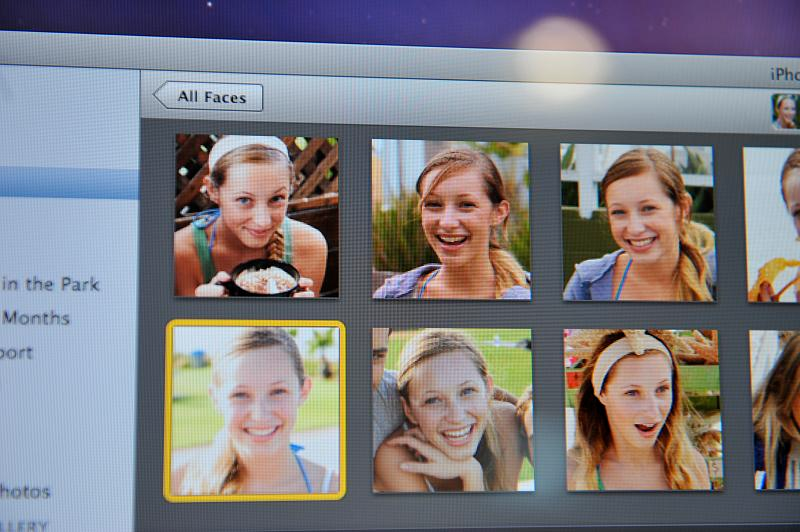Select the yellow-highlighted face photo

[255, 411]
